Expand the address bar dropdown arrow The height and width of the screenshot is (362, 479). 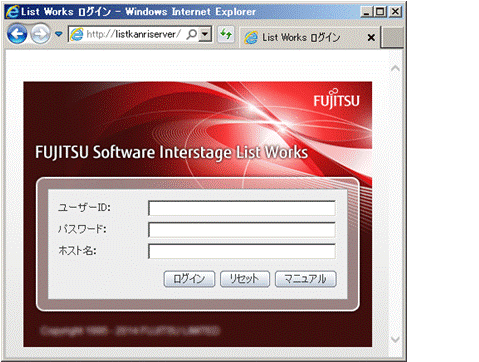click(205, 34)
